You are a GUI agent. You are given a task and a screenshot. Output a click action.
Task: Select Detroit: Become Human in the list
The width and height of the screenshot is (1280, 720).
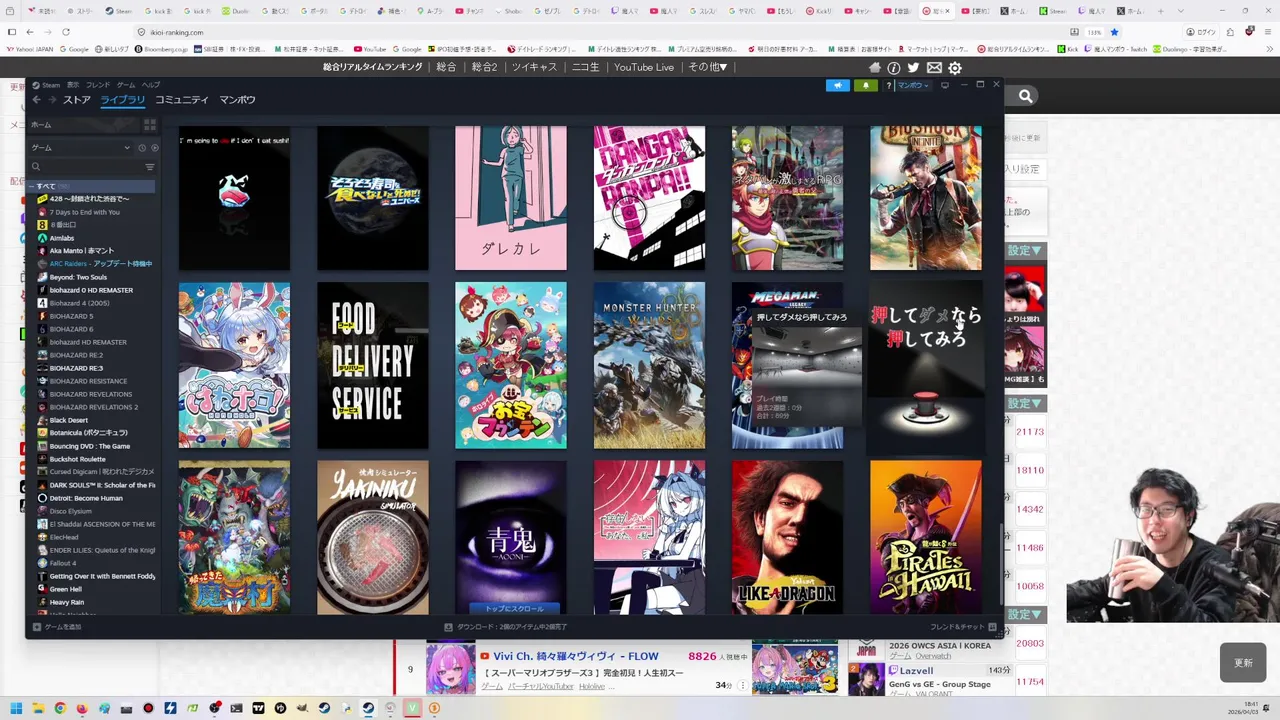86,498
